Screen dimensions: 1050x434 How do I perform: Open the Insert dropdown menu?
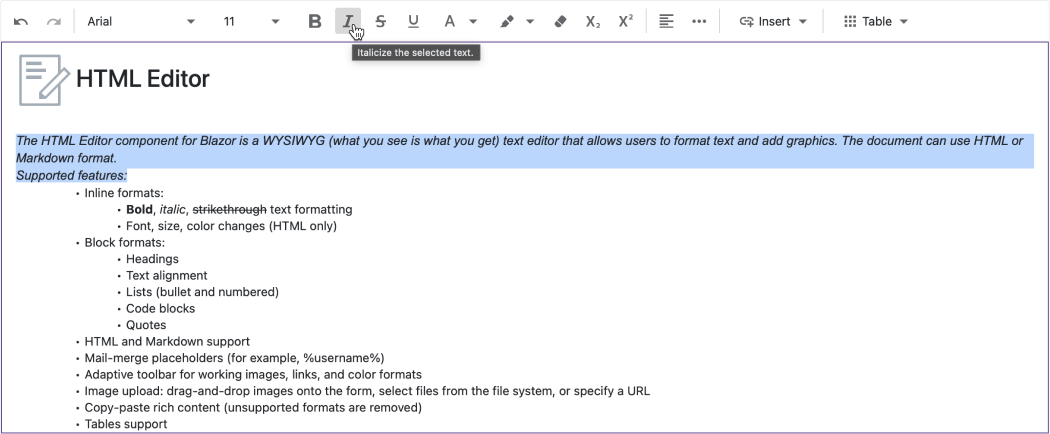point(773,21)
